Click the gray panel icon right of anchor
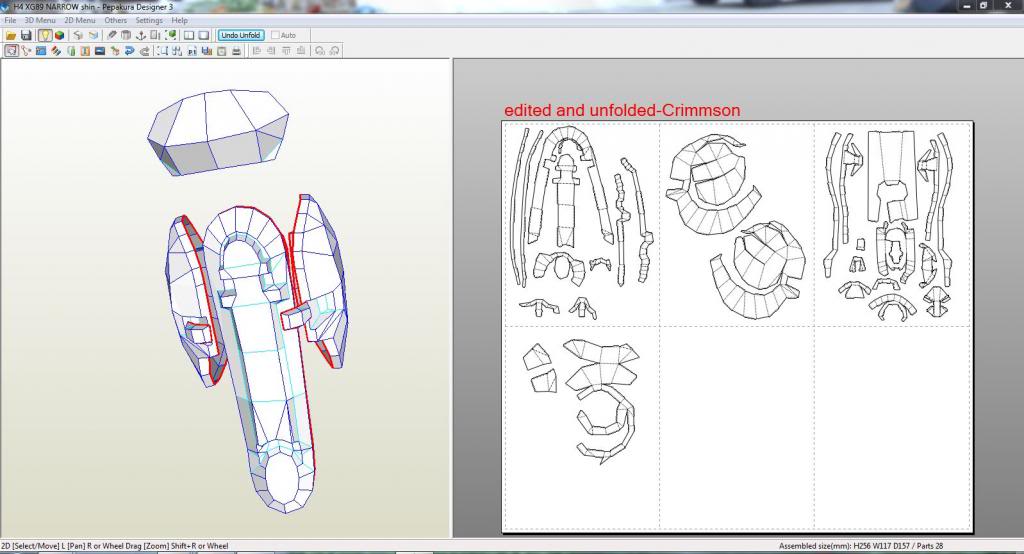 155,35
